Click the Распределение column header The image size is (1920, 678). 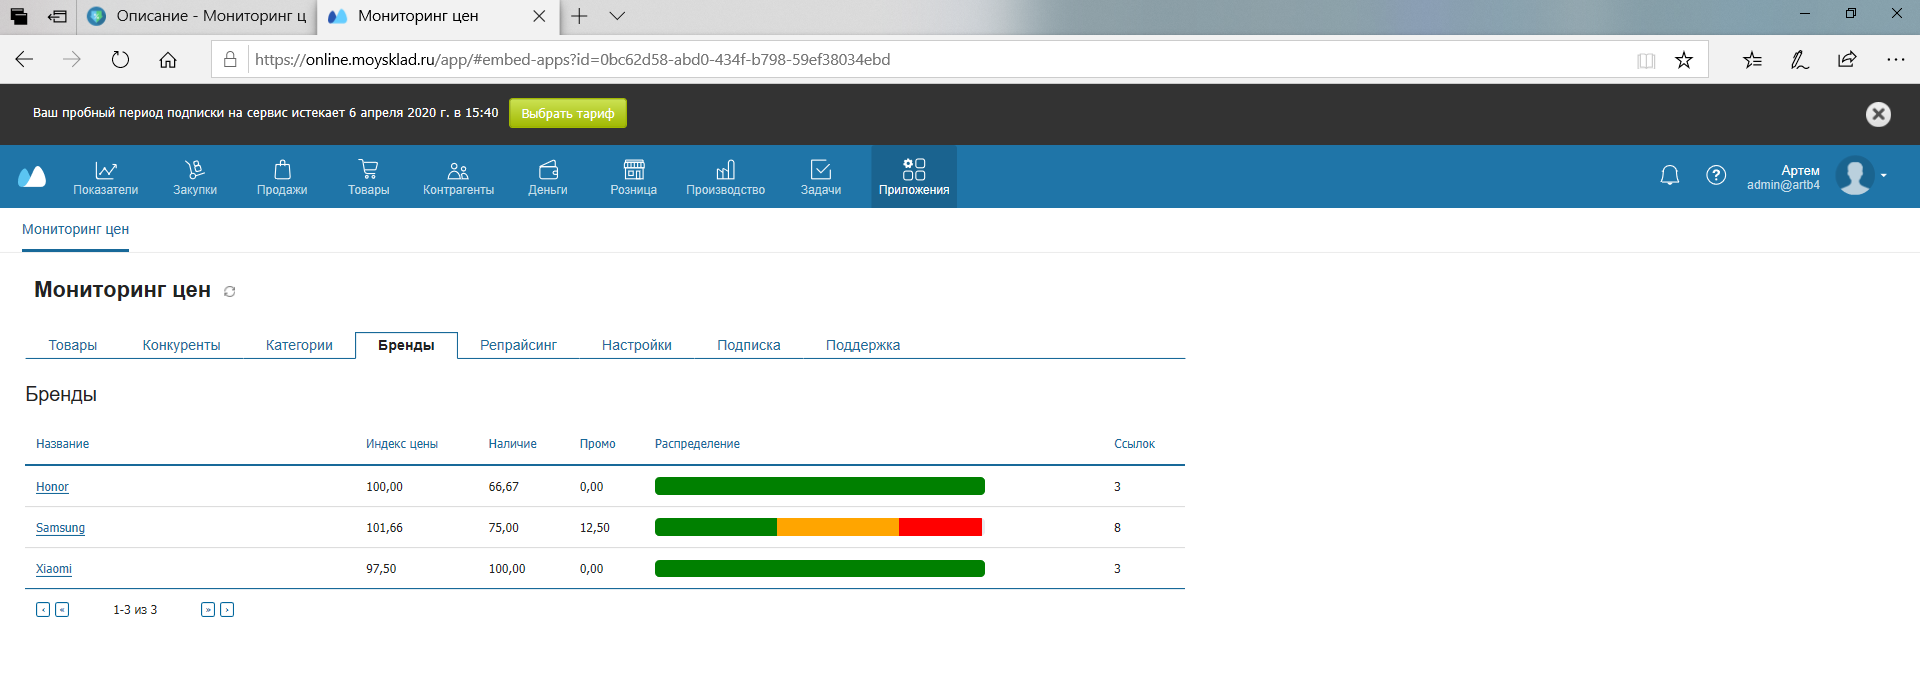(x=697, y=444)
